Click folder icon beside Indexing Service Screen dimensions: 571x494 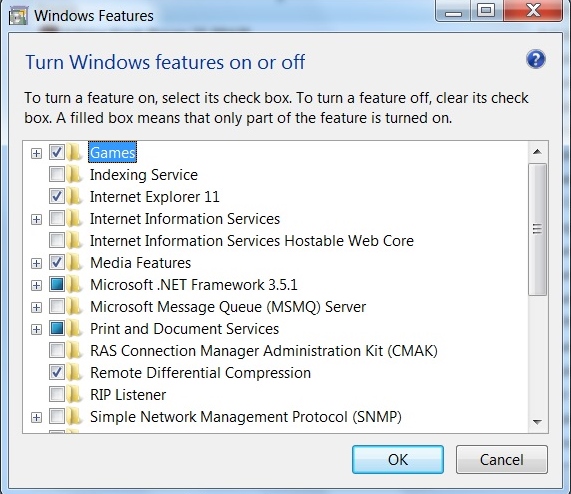tap(75, 174)
